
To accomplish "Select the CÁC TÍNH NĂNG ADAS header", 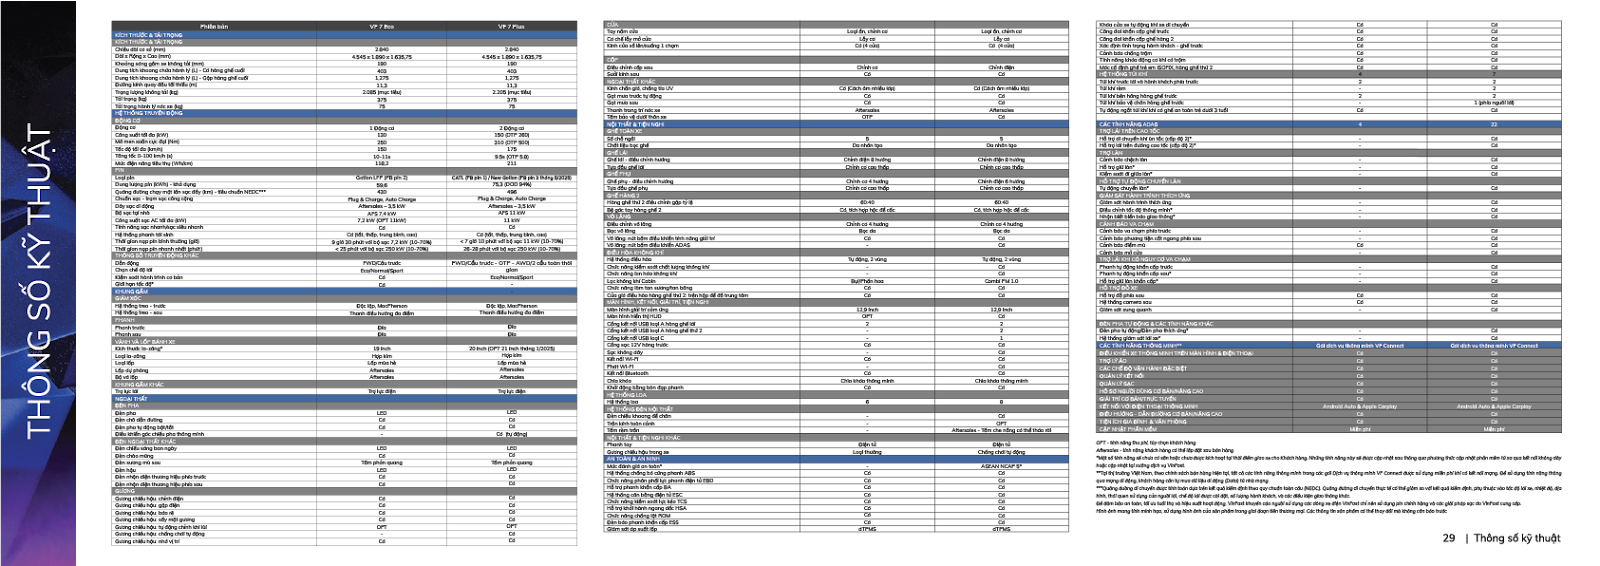I will click(1129, 124).
